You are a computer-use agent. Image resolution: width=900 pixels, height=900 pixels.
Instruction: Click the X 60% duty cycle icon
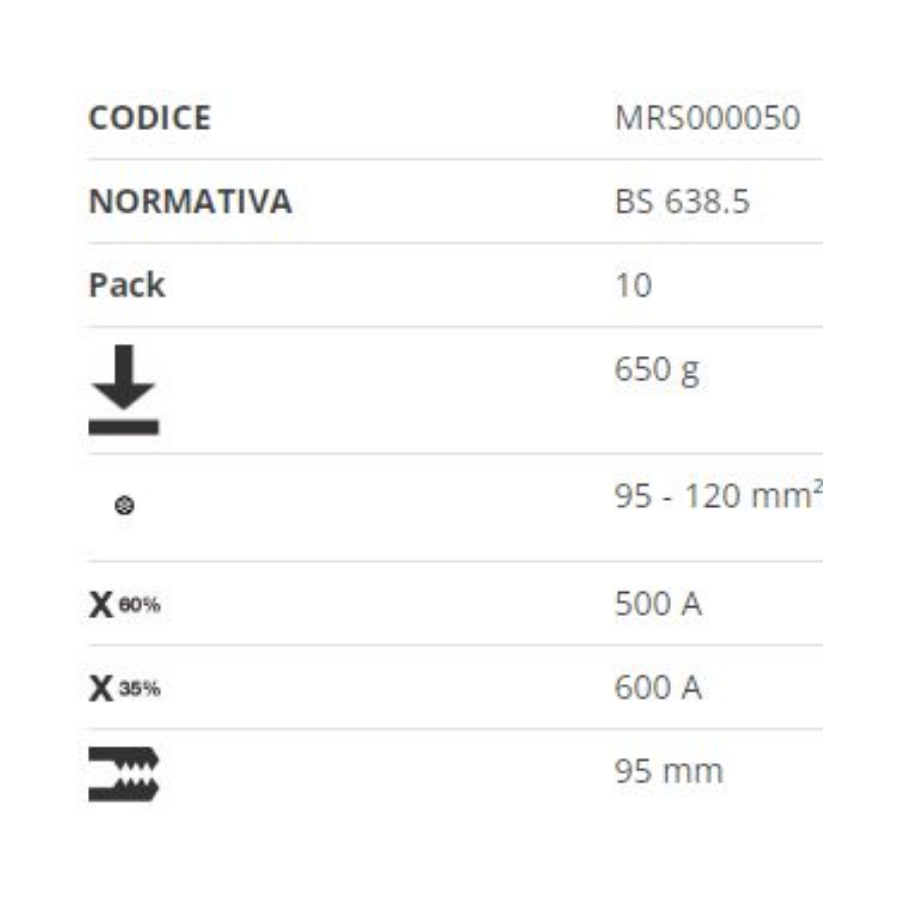coord(125,604)
